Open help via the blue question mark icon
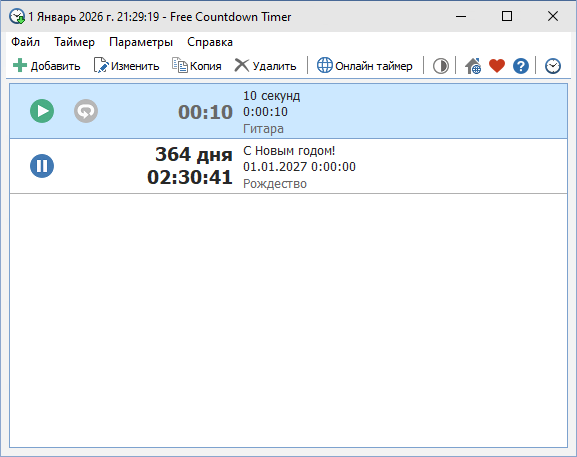 (x=521, y=66)
